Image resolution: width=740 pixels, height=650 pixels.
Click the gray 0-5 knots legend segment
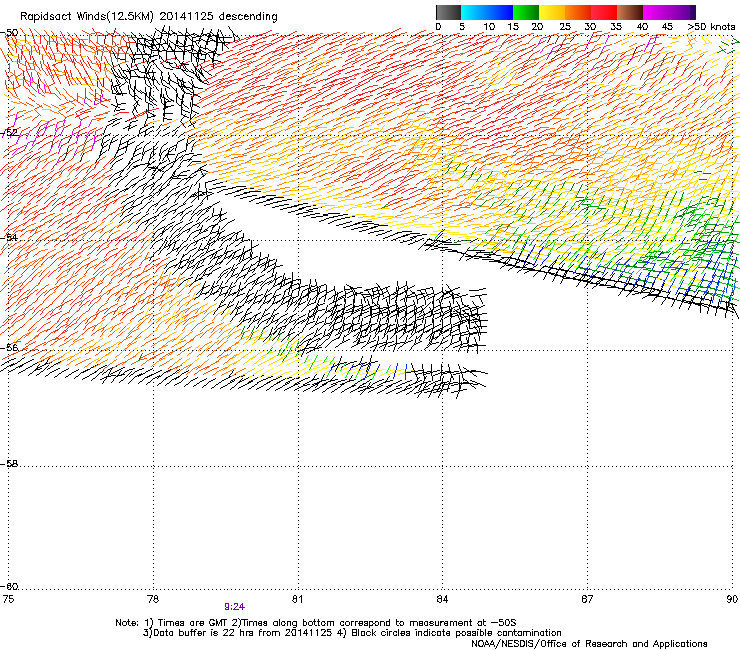coord(448,12)
